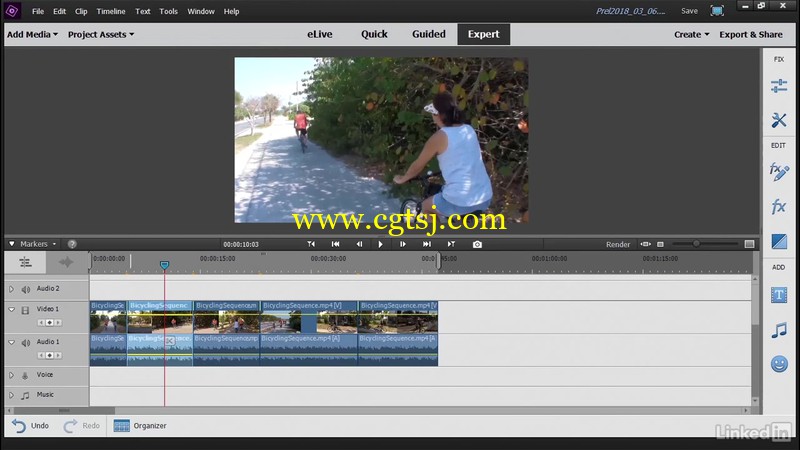Click the smart mix icon beside timeline tools
Screen dimensions: 800x450
coord(66,263)
